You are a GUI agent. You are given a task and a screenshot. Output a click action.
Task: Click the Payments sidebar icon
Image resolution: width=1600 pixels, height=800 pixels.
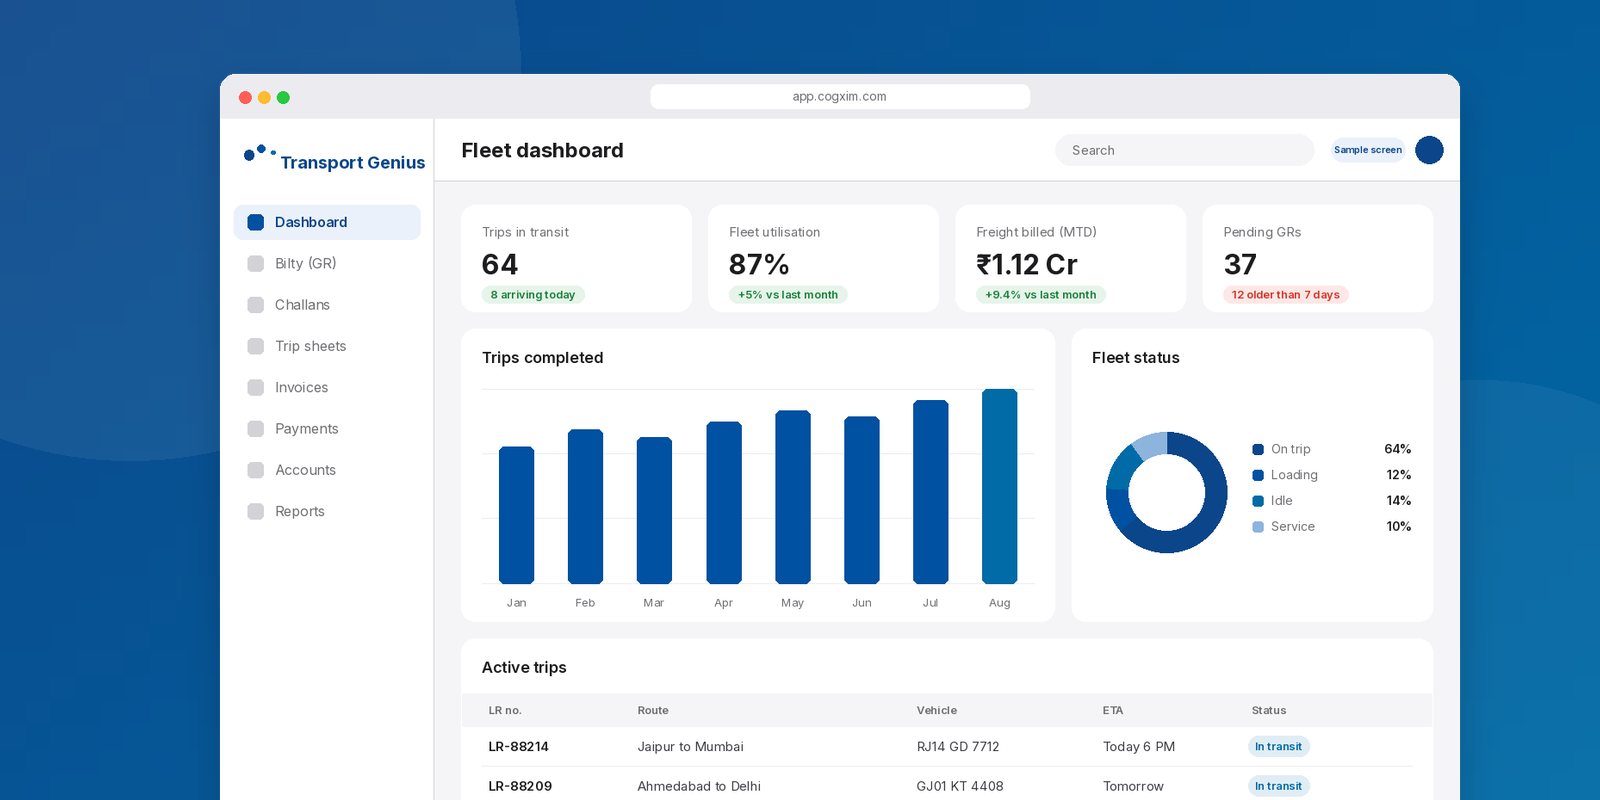coord(256,428)
